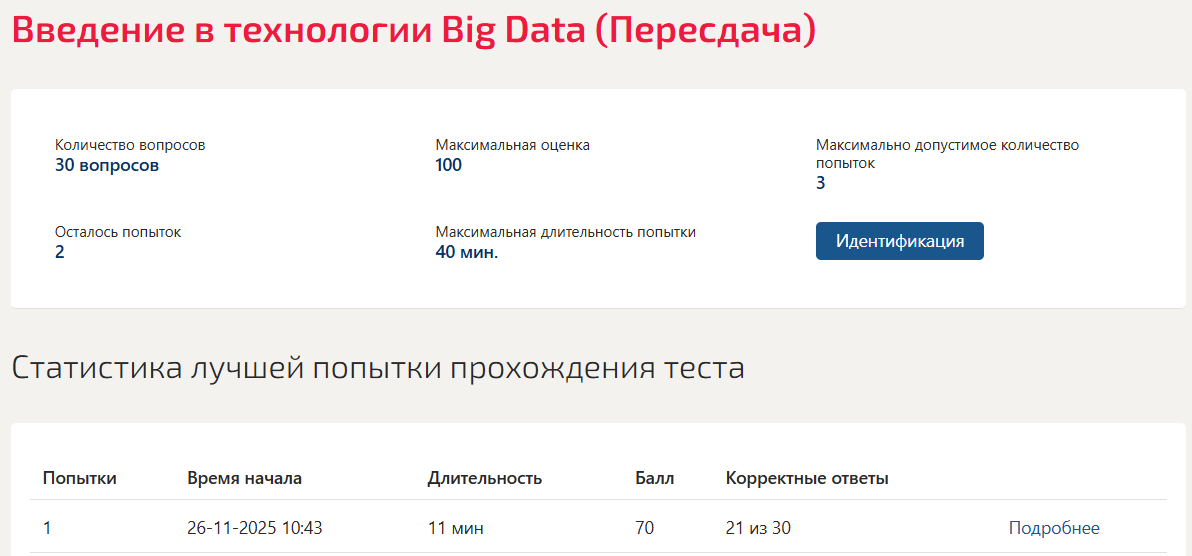This screenshot has height=556, width=1192.
Task: Open the Подробнее link for attempt 1
Action: tap(1054, 528)
